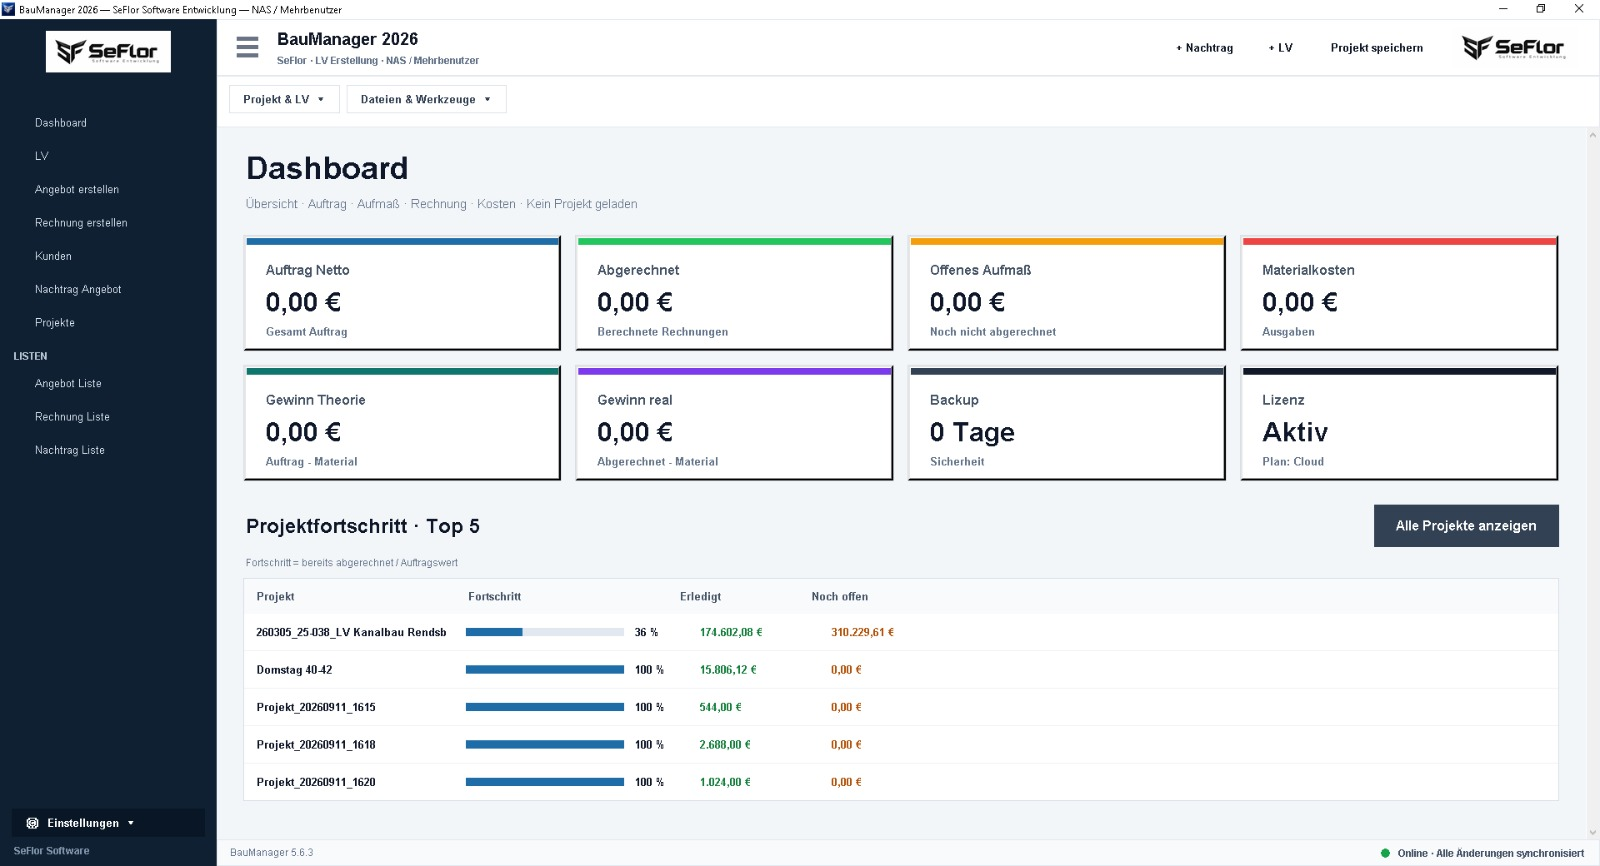Click the Erledigt column header
1600x866 pixels.
pyautogui.click(x=700, y=597)
